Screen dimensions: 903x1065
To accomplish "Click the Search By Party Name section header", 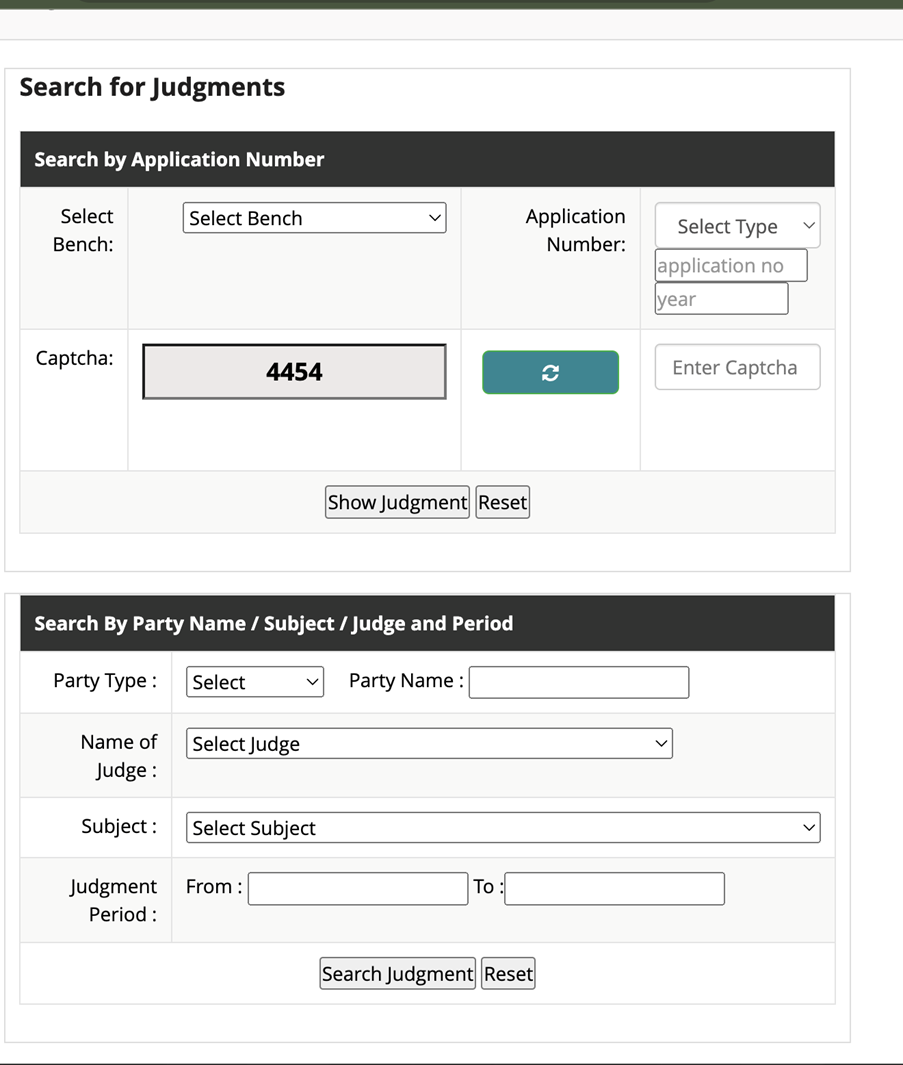I will (274, 624).
